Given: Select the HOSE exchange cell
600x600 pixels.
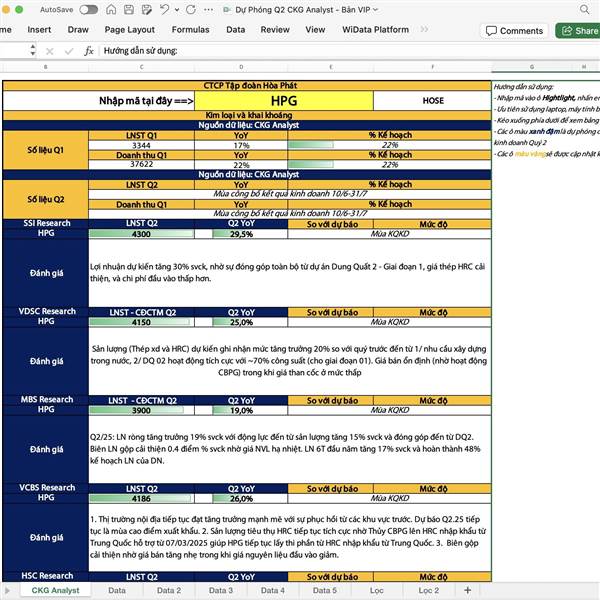Looking at the screenshot, I should [x=432, y=101].
